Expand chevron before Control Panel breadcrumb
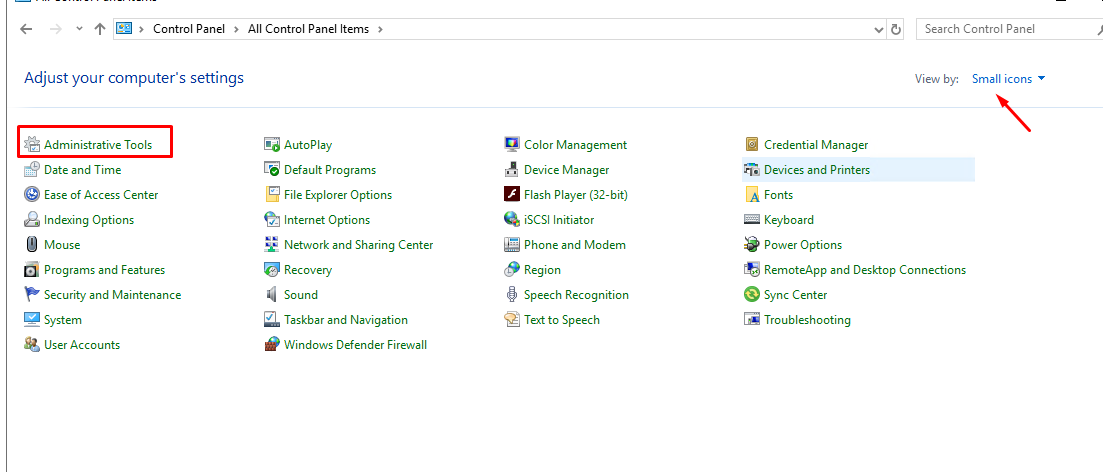The width and height of the screenshot is (1103, 472). (142, 29)
